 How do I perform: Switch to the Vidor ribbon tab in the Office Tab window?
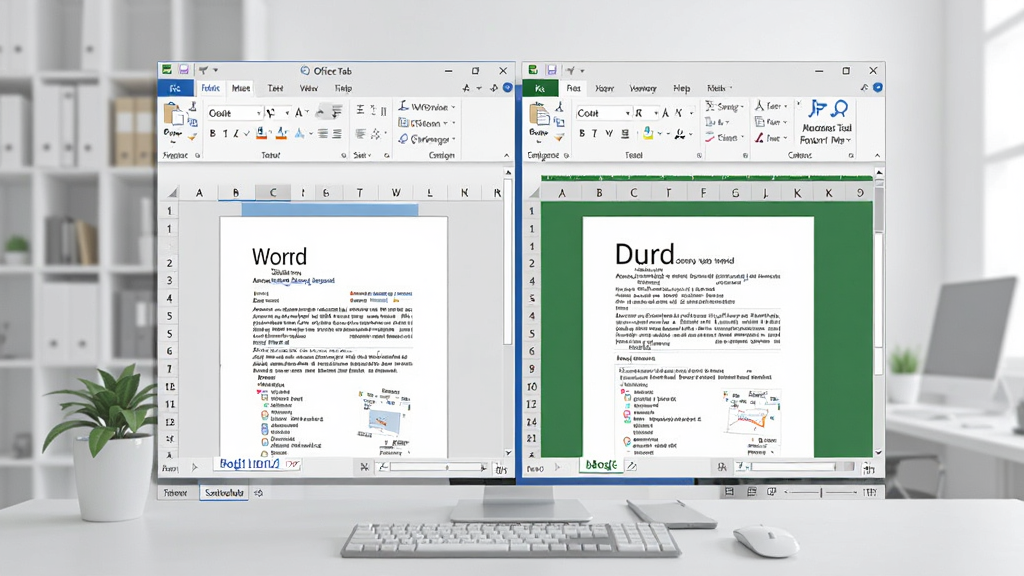click(309, 88)
